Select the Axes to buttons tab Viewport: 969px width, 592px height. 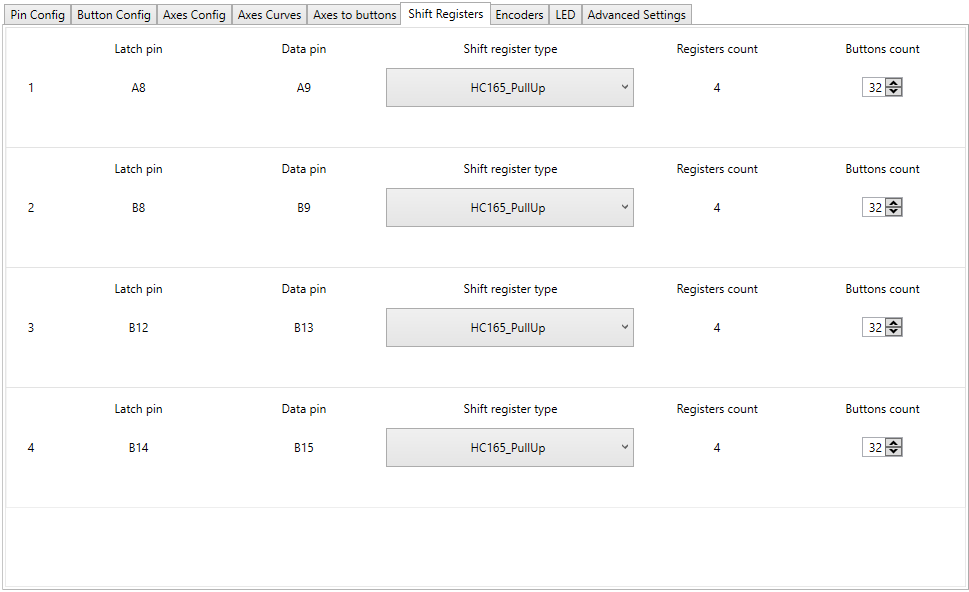(x=355, y=15)
